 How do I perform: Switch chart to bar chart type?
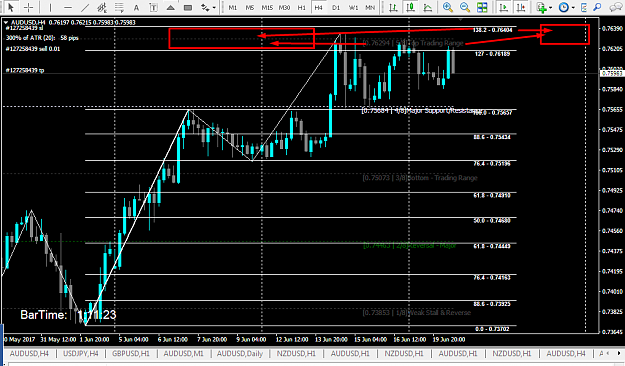click(393, 7)
